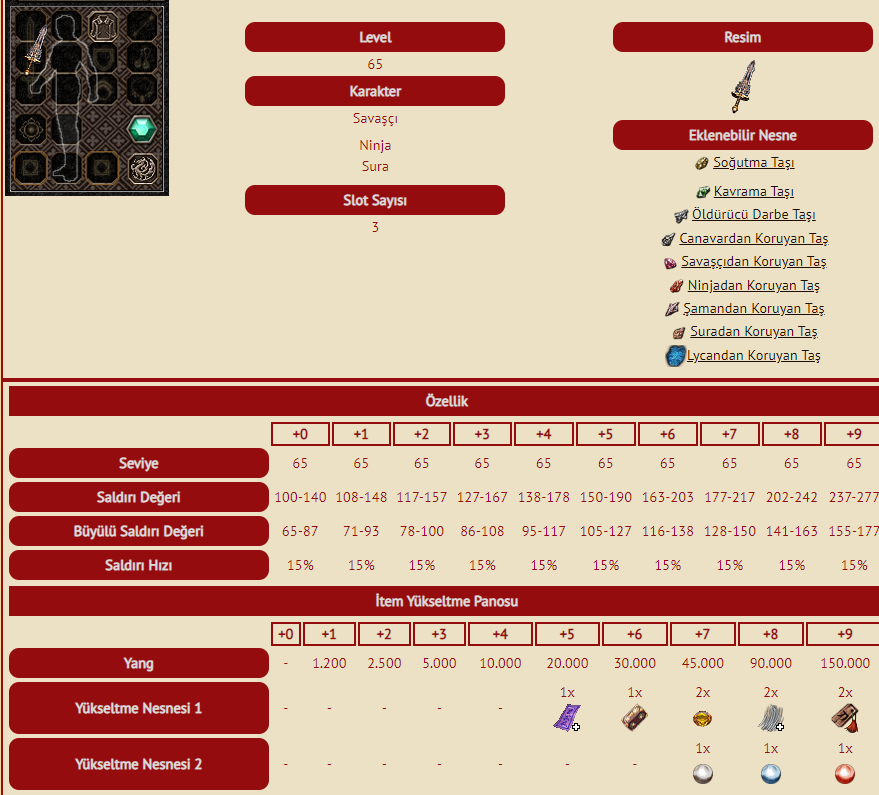
Task: Click the Canavardan Koruyan Taş icon
Action: [x=668, y=239]
